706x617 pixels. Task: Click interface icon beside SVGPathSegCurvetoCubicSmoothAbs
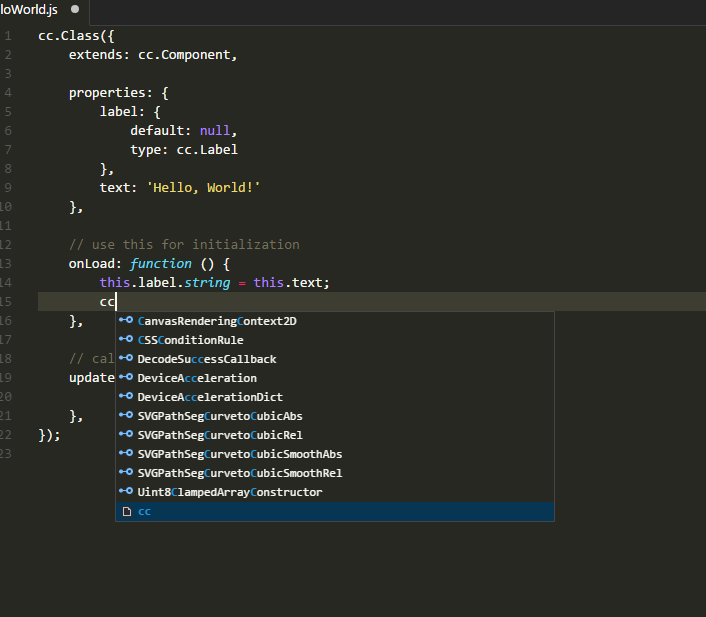point(126,453)
